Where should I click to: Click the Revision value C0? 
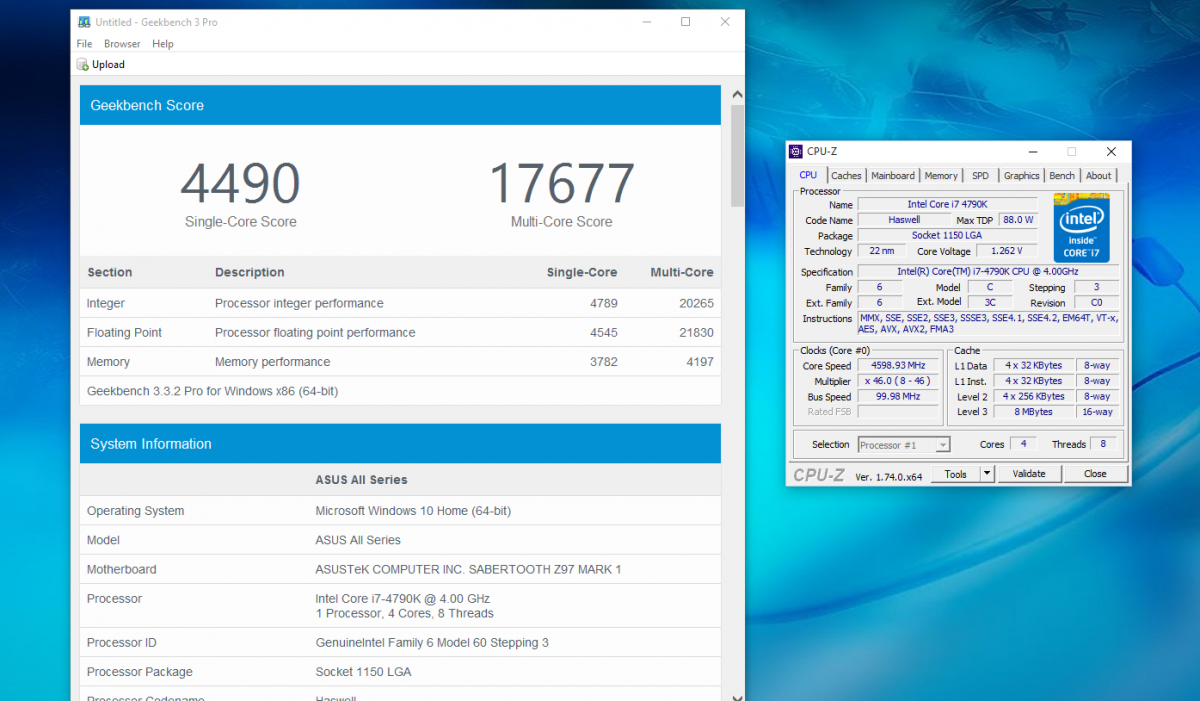1096,303
